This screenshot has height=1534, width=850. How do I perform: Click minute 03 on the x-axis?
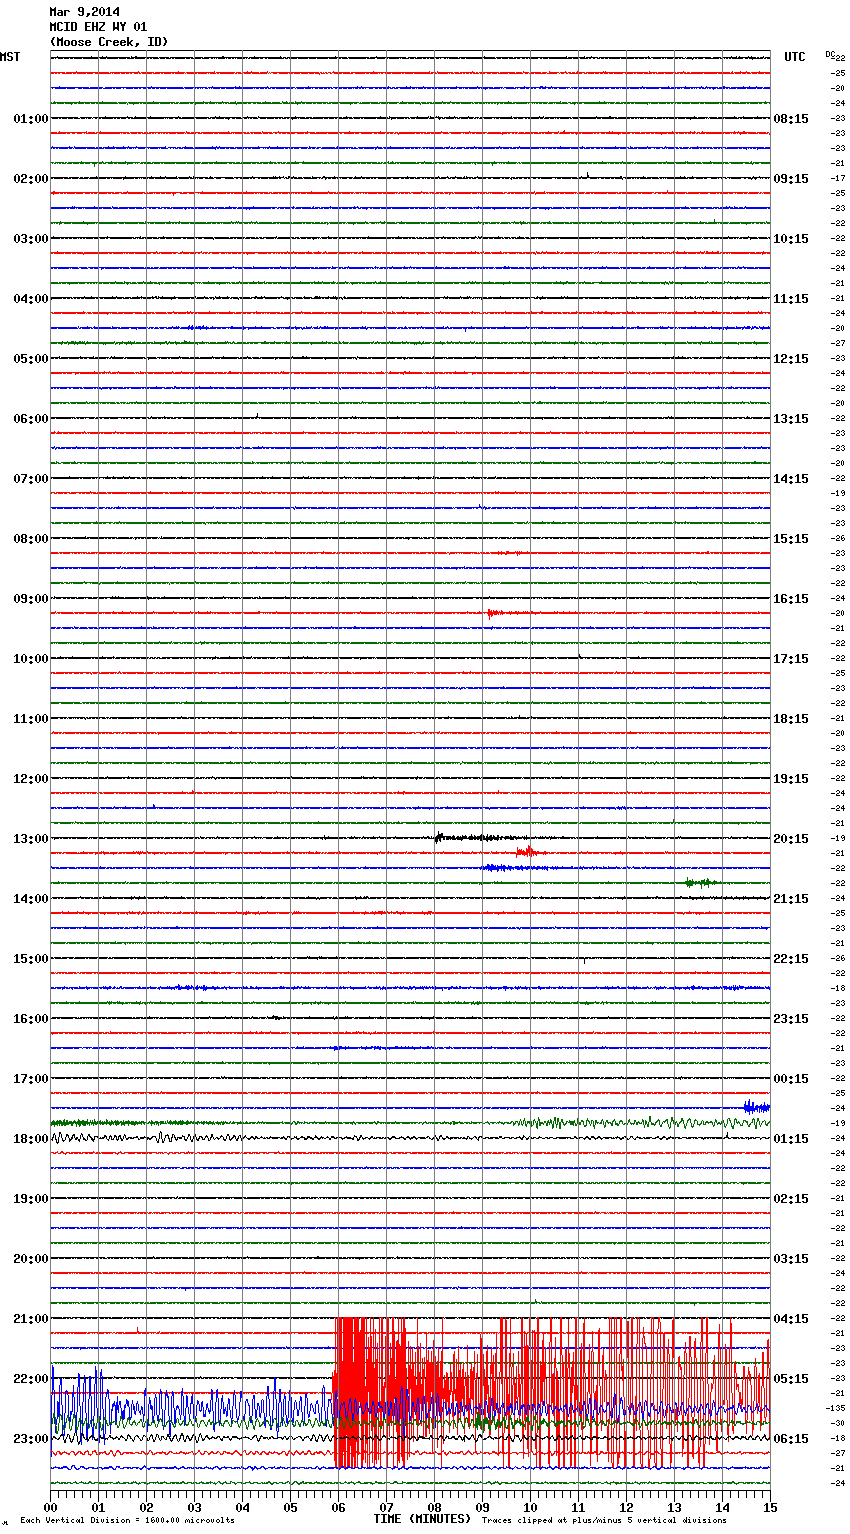pos(194,1507)
